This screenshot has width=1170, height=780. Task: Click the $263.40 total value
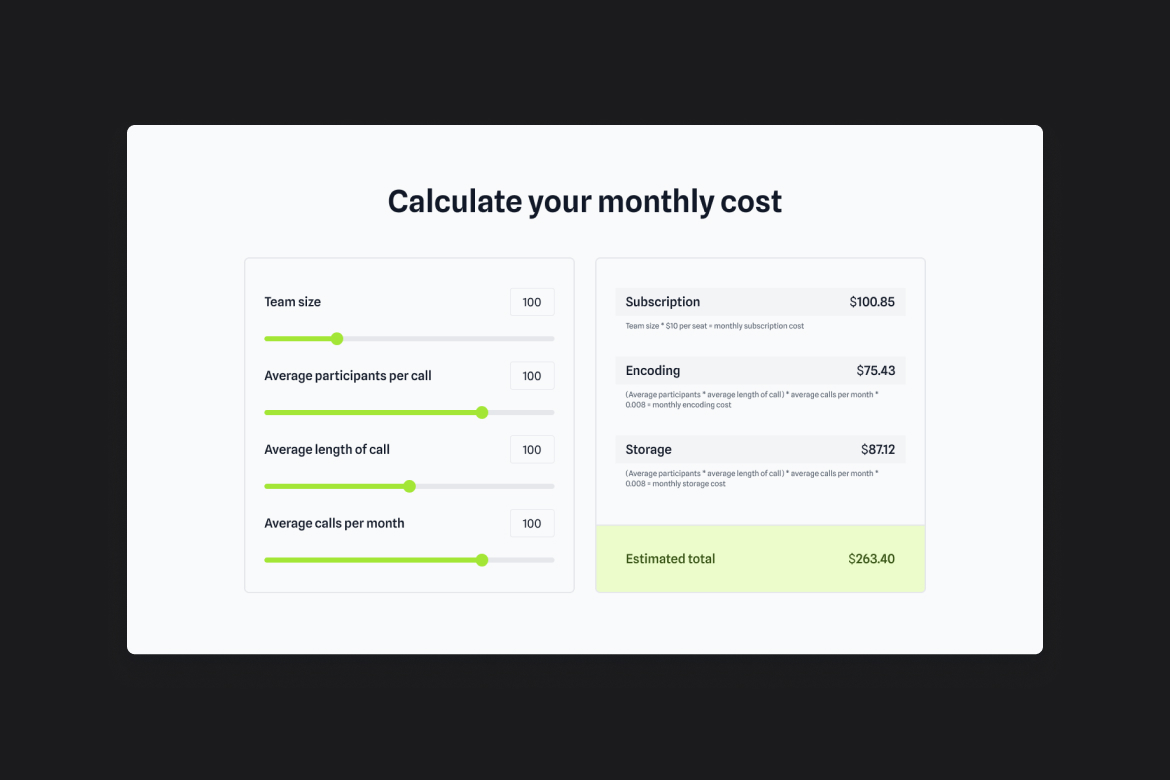pos(871,558)
